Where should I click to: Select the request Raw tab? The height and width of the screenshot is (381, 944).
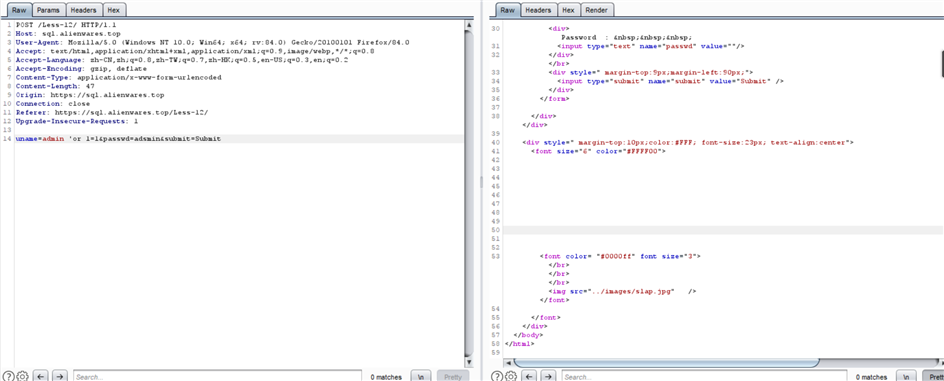19,10
